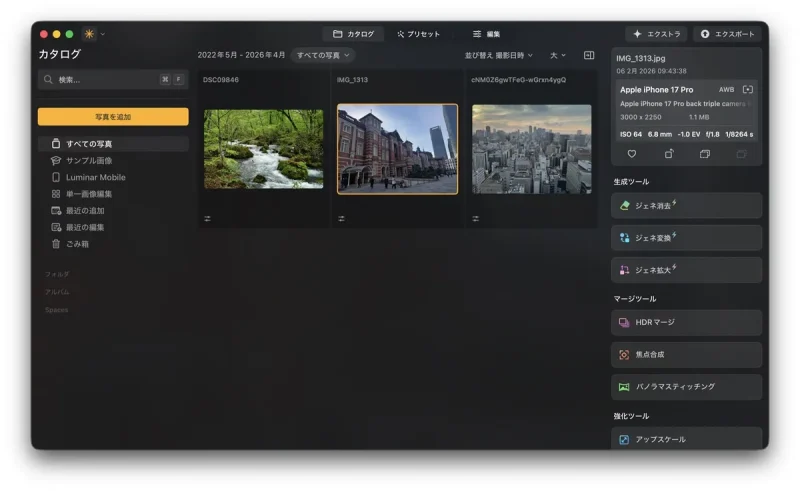Image resolution: width=800 pixels, height=491 pixels.
Task: Expand the すべての写真 filter dropdown
Action: click(x=322, y=55)
